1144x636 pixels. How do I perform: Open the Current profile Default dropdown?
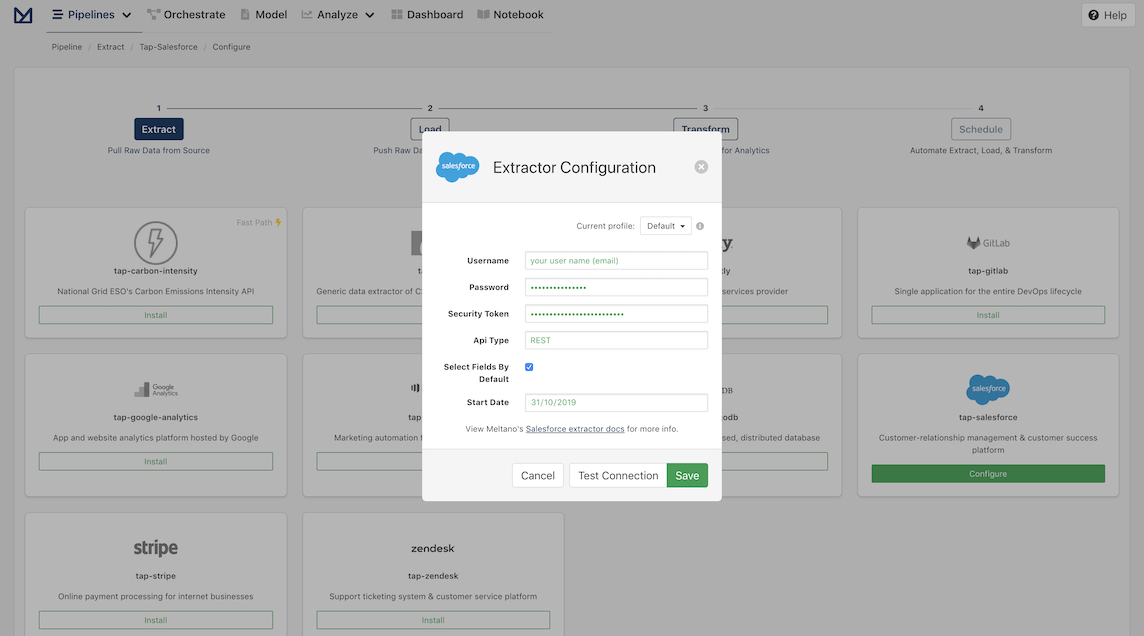point(665,226)
